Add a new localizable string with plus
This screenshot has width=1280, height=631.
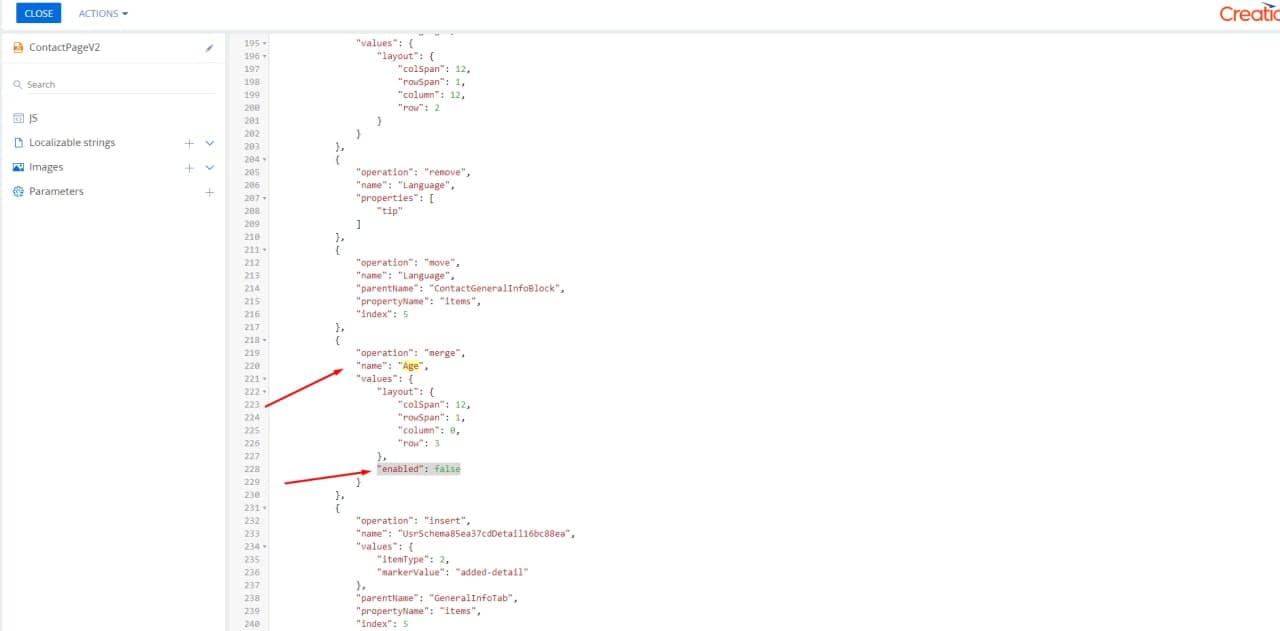[x=189, y=143]
